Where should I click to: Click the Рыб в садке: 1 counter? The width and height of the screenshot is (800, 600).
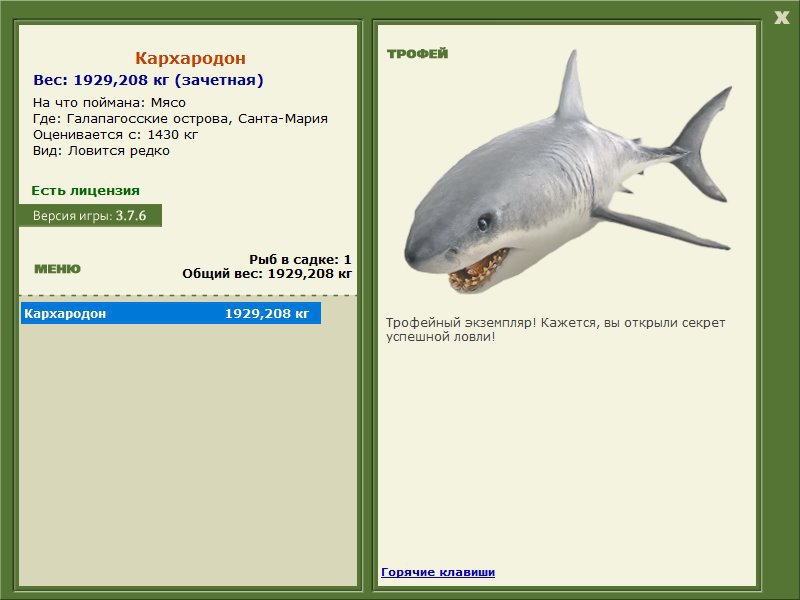click(x=300, y=260)
